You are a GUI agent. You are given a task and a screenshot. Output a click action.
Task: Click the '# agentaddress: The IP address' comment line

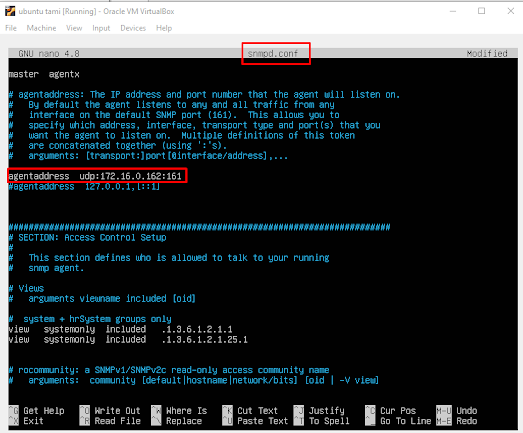[x=204, y=94]
